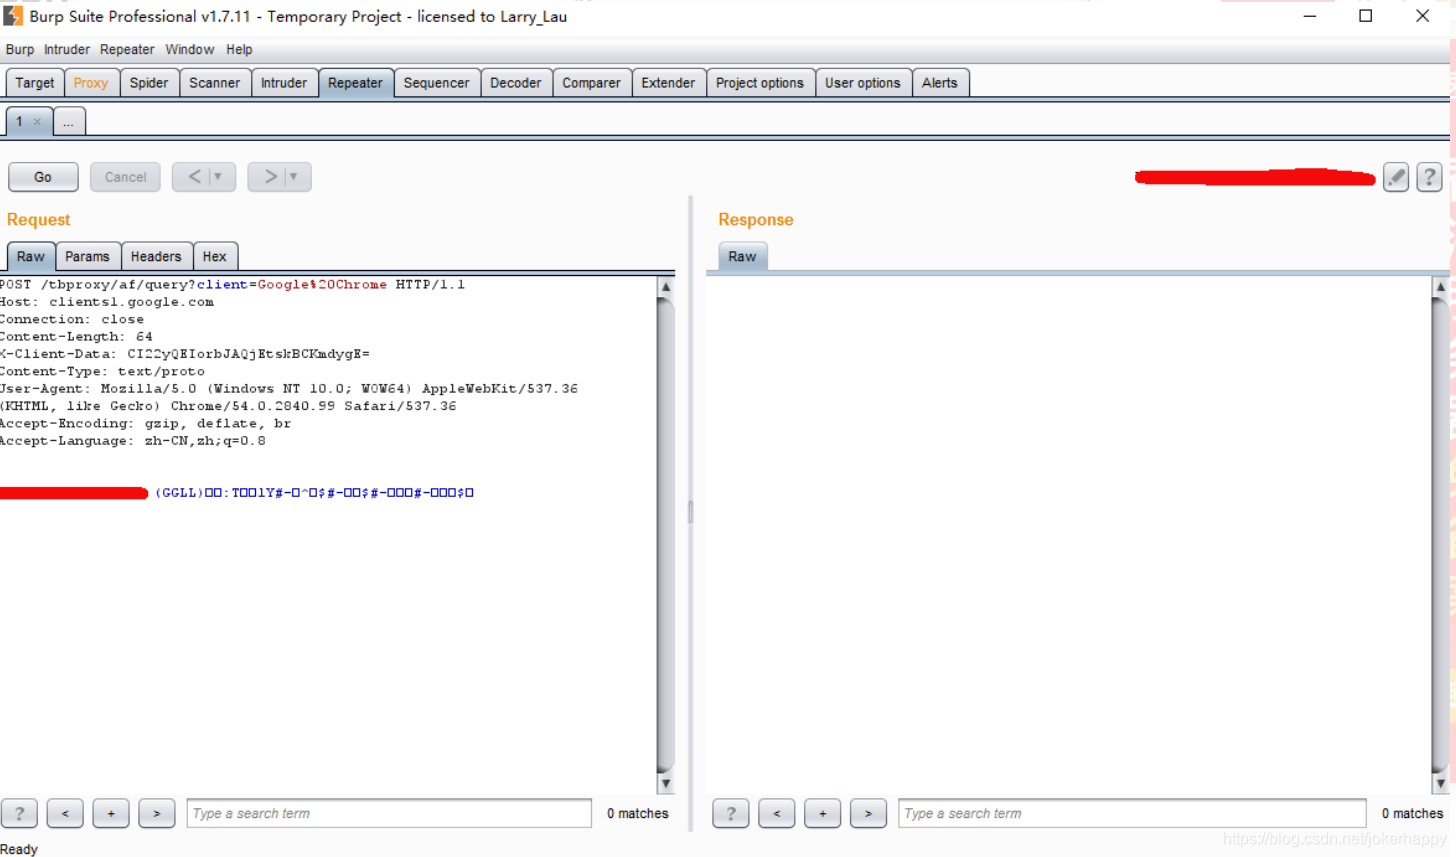1456x857 pixels.
Task: Click the Accept-Language header line
Action: tap(133, 441)
